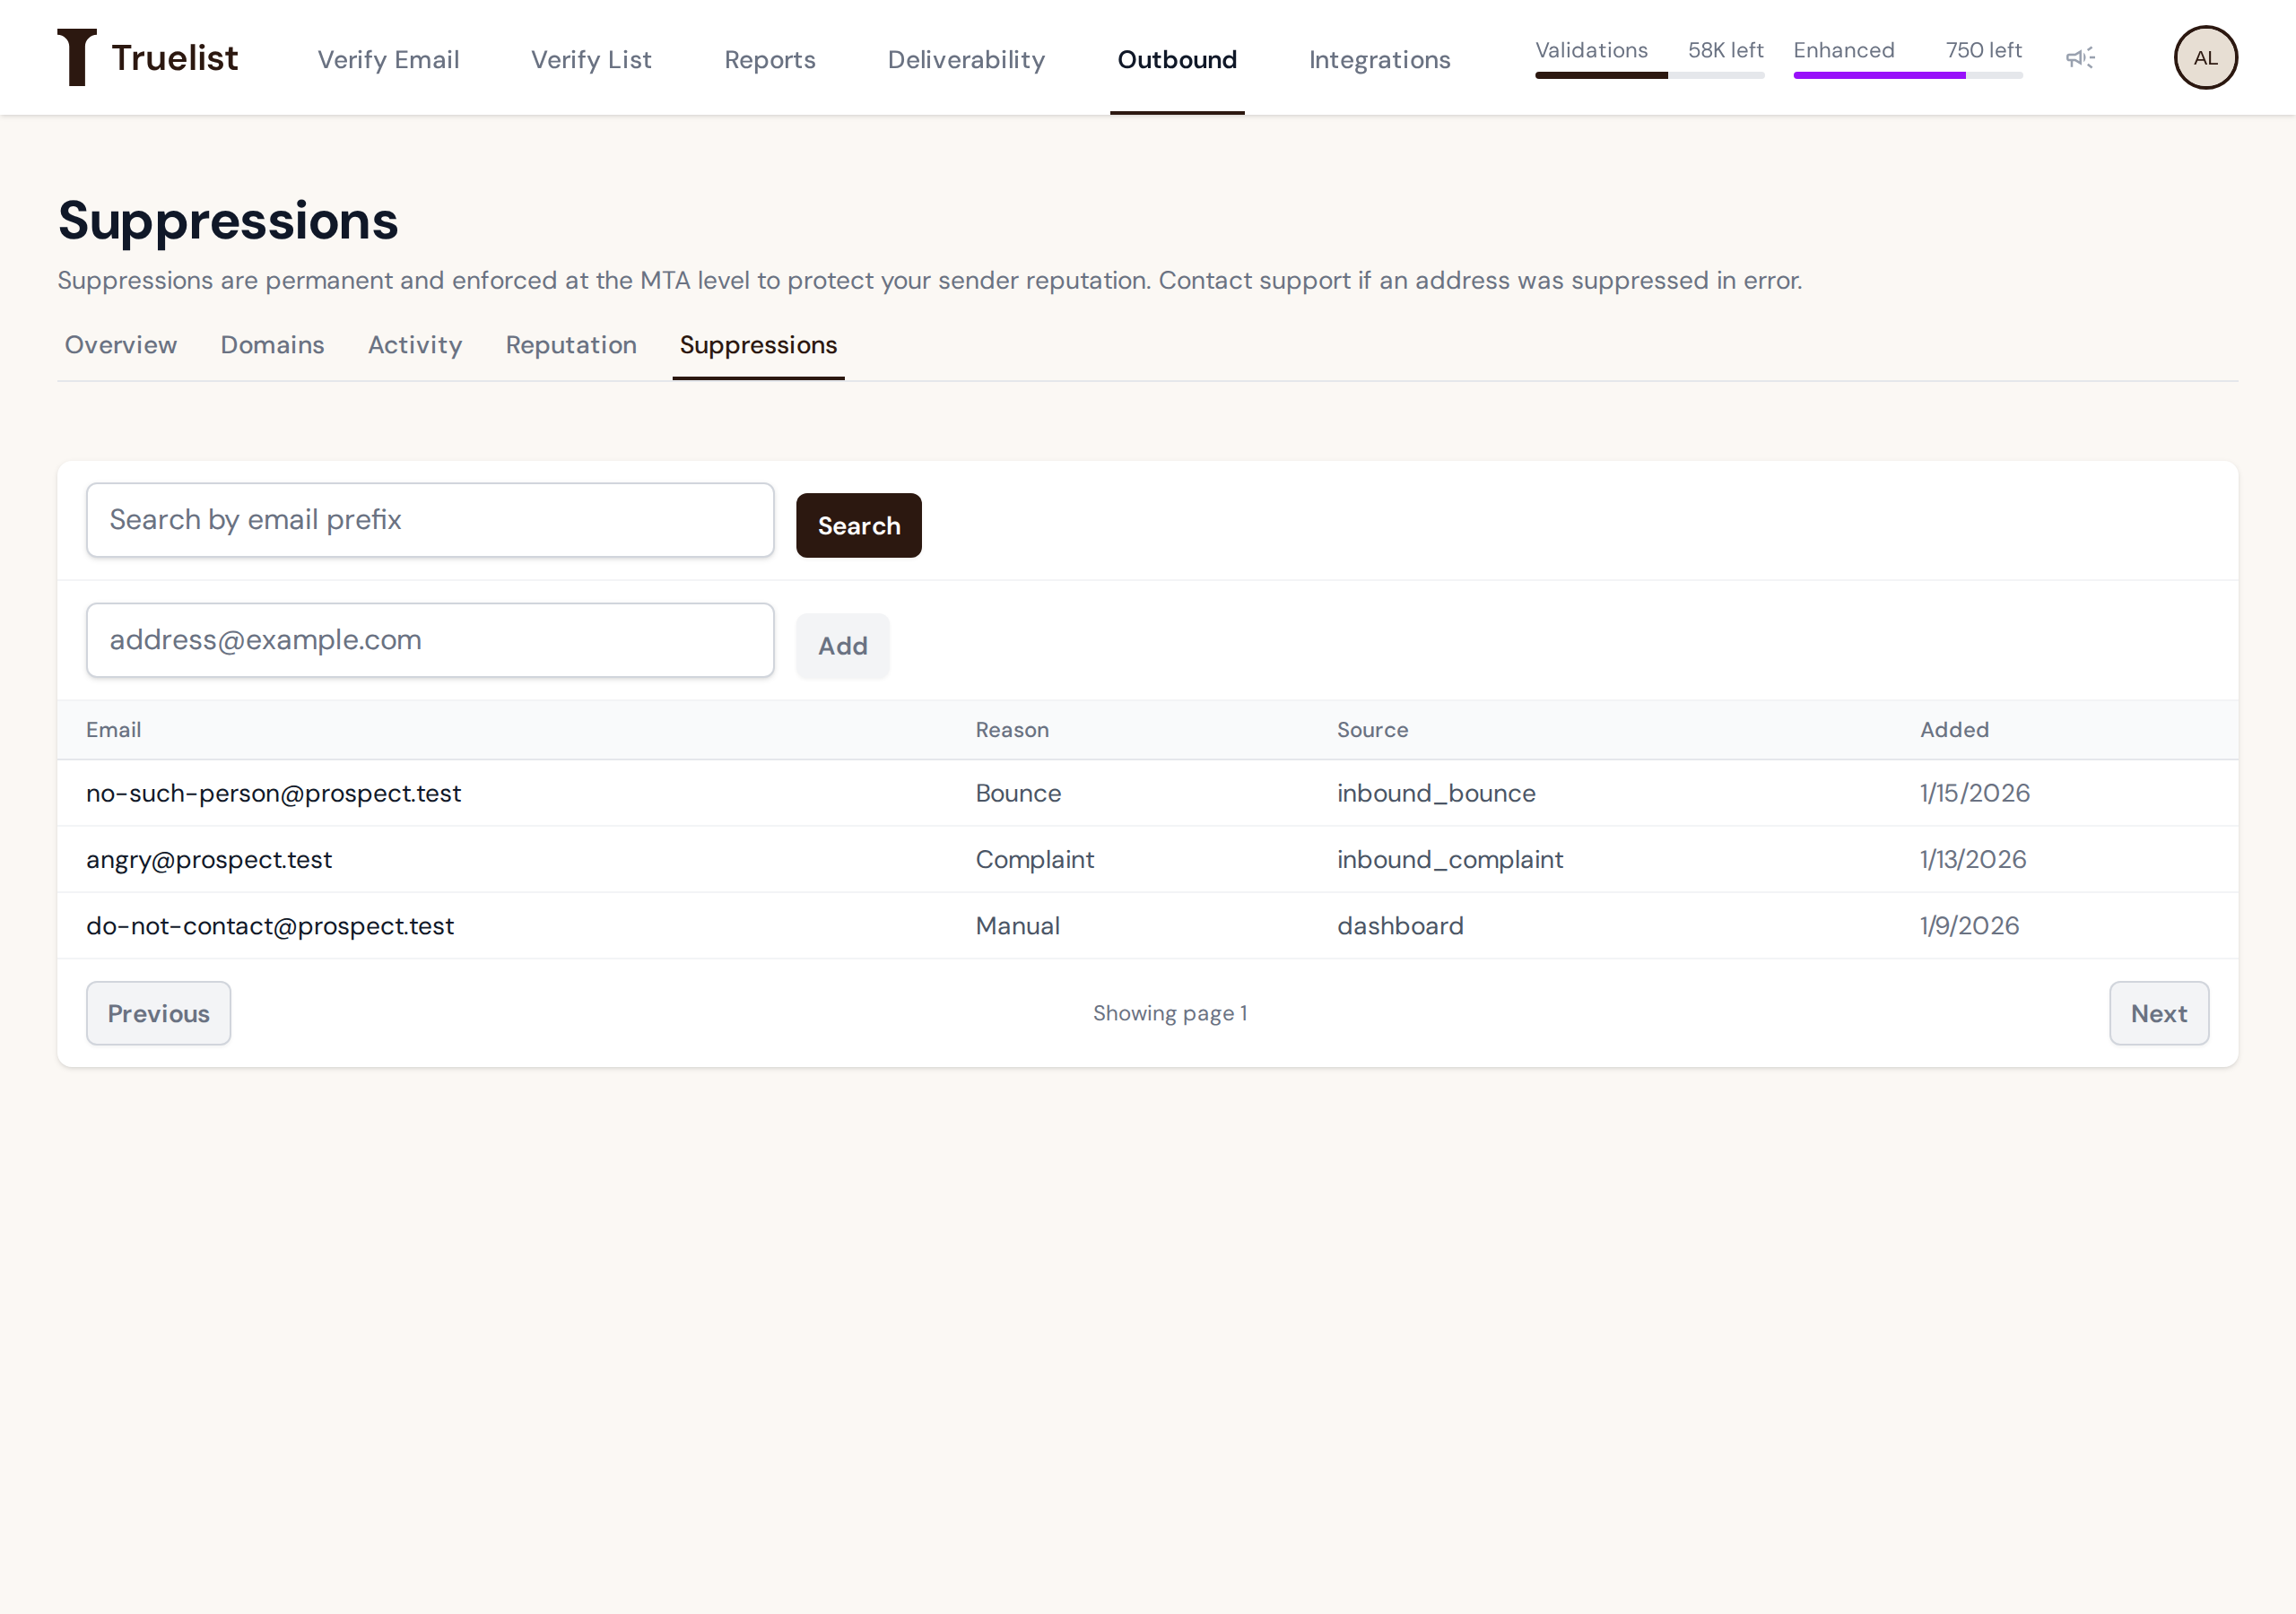Click the 1/13/2026 added date
This screenshot has width=2296, height=1614.
click(1973, 860)
